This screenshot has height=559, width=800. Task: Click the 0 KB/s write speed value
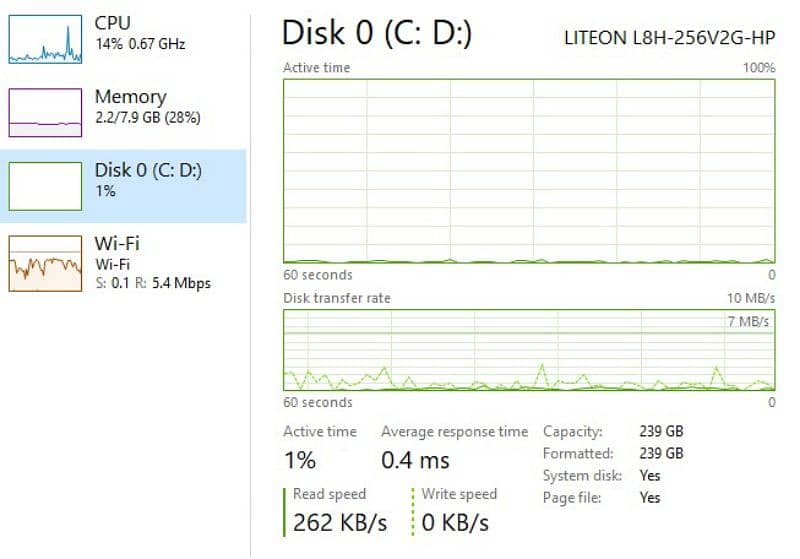455,522
